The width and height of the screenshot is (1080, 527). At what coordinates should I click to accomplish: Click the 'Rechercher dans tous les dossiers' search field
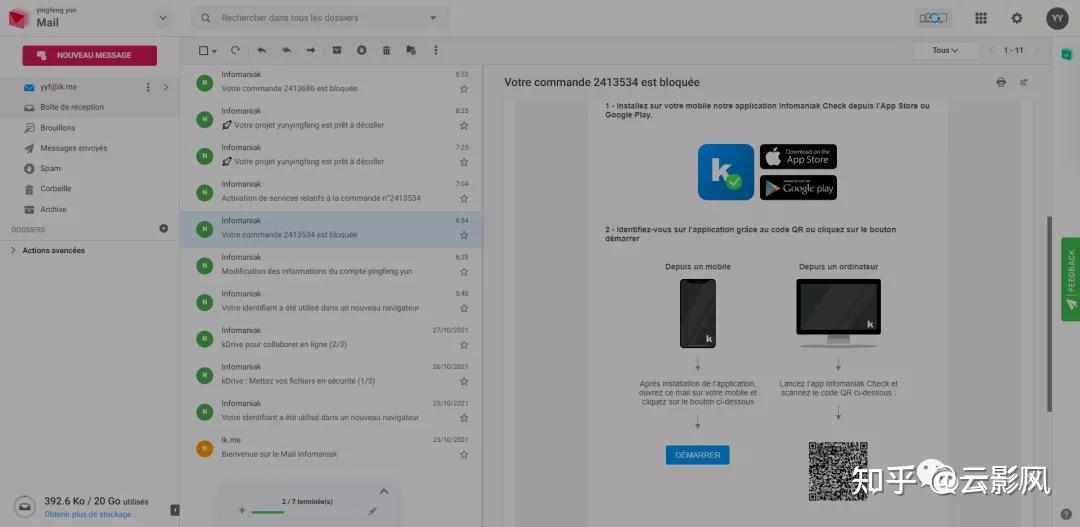pos(320,18)
